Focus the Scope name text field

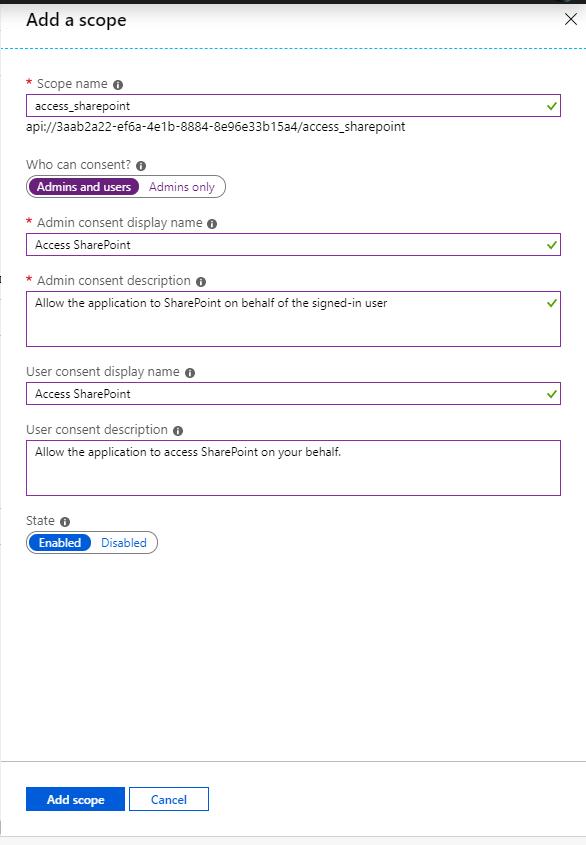pyautogui.click(x=293, y=106)
